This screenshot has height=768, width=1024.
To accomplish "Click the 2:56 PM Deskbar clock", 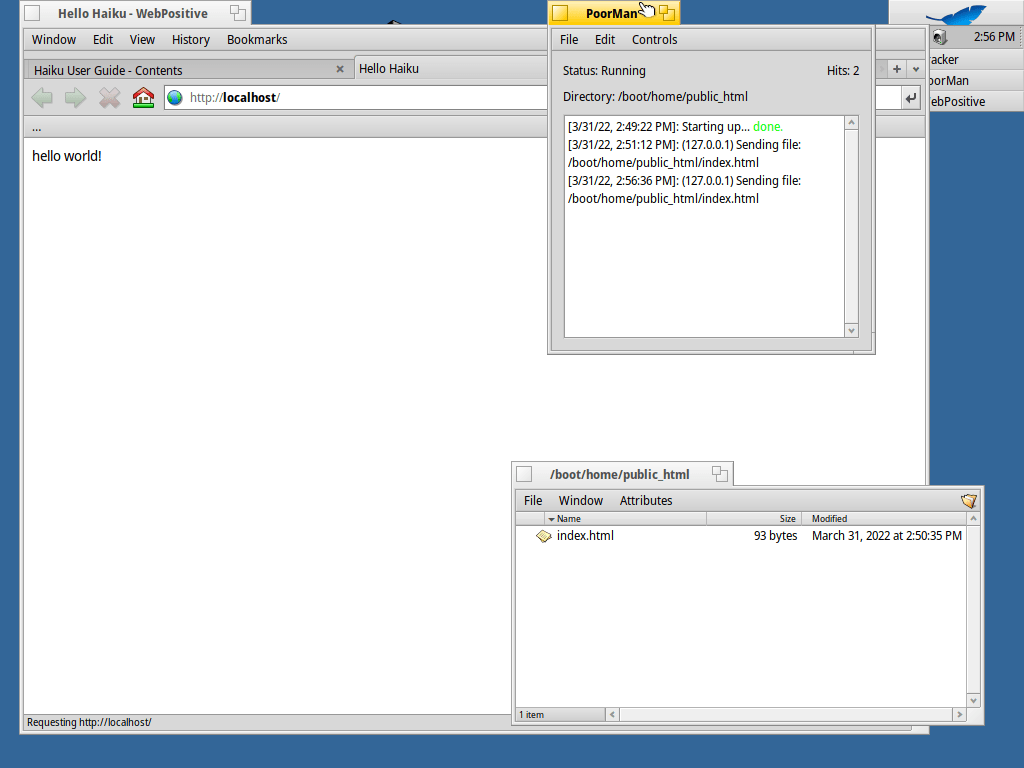I will pos(994,37).
